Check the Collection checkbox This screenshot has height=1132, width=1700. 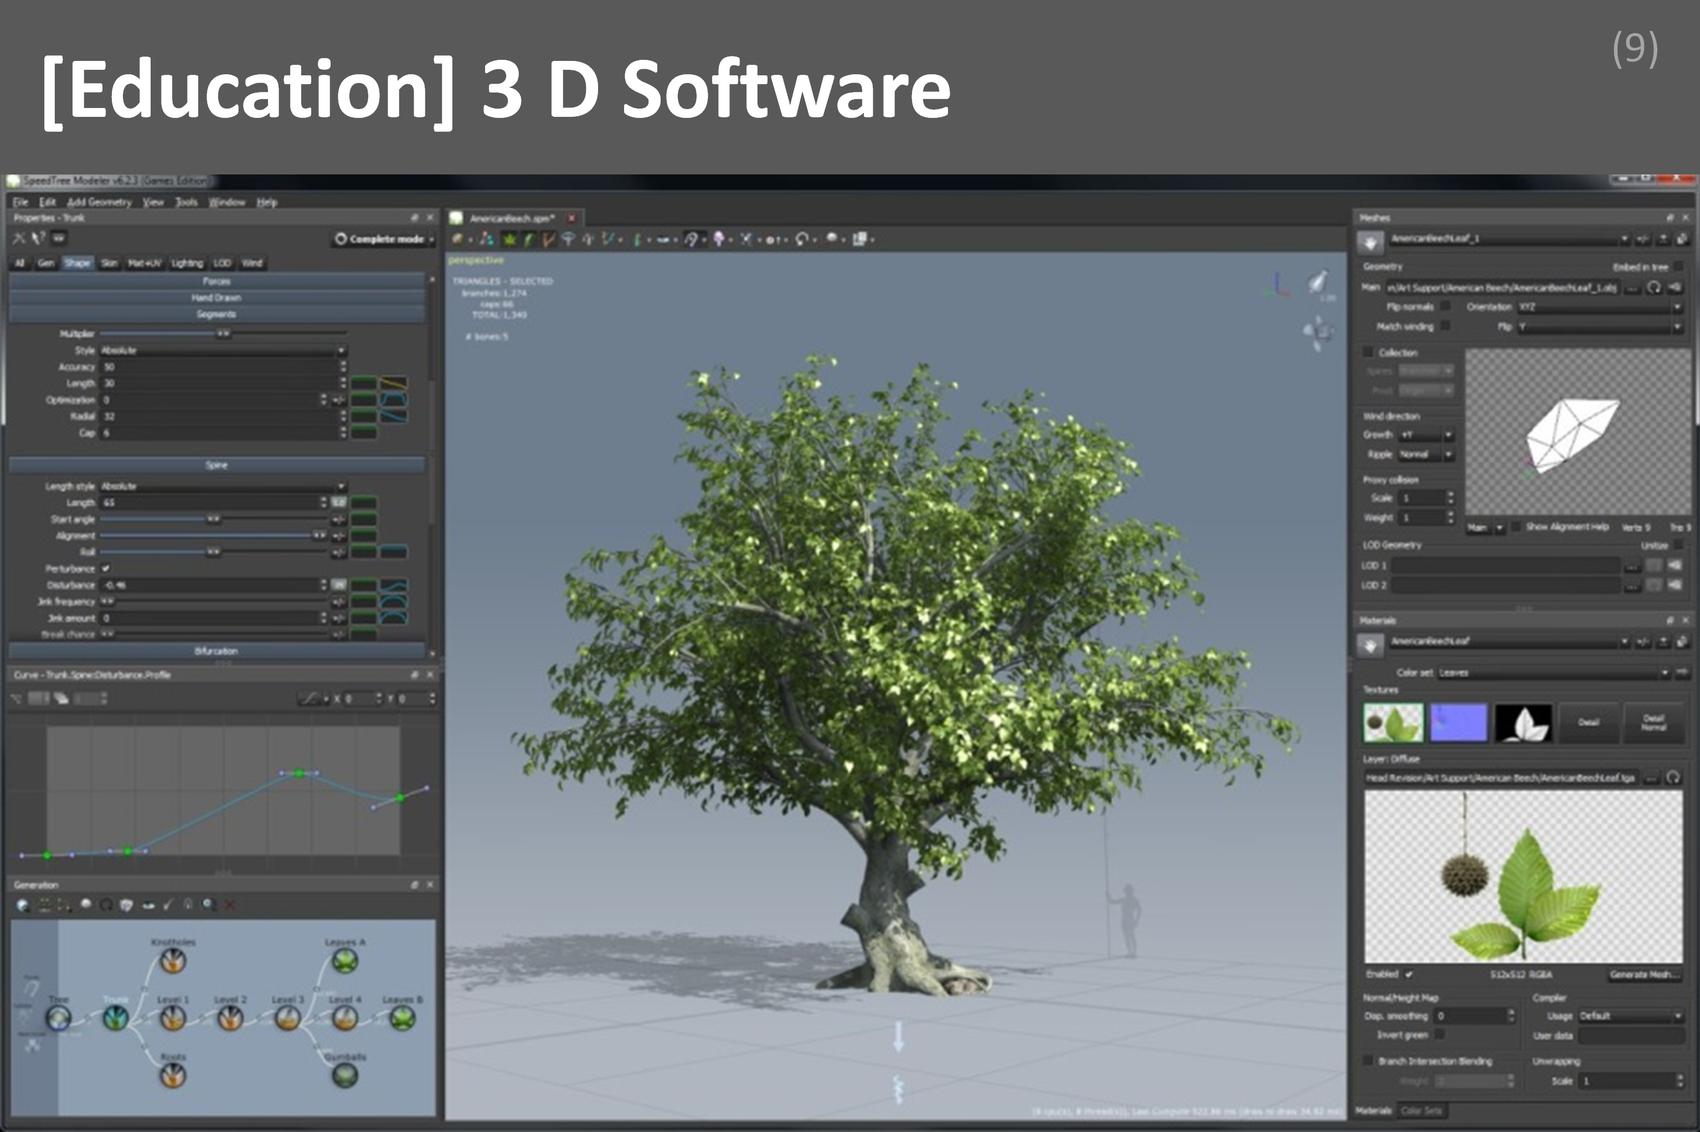tap(1368, 352)
